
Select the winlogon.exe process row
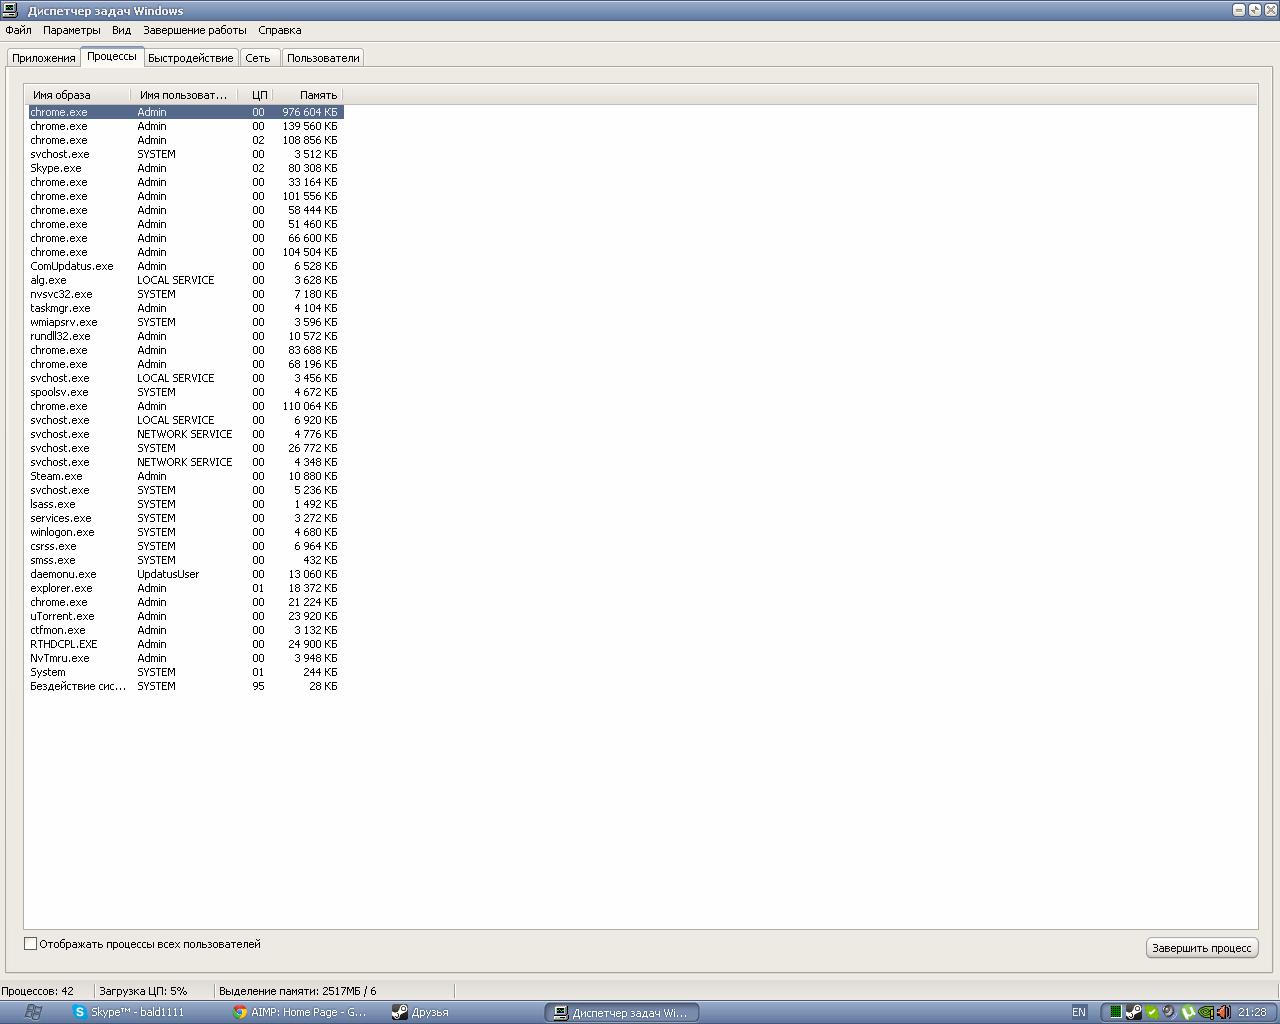(185, 532)
